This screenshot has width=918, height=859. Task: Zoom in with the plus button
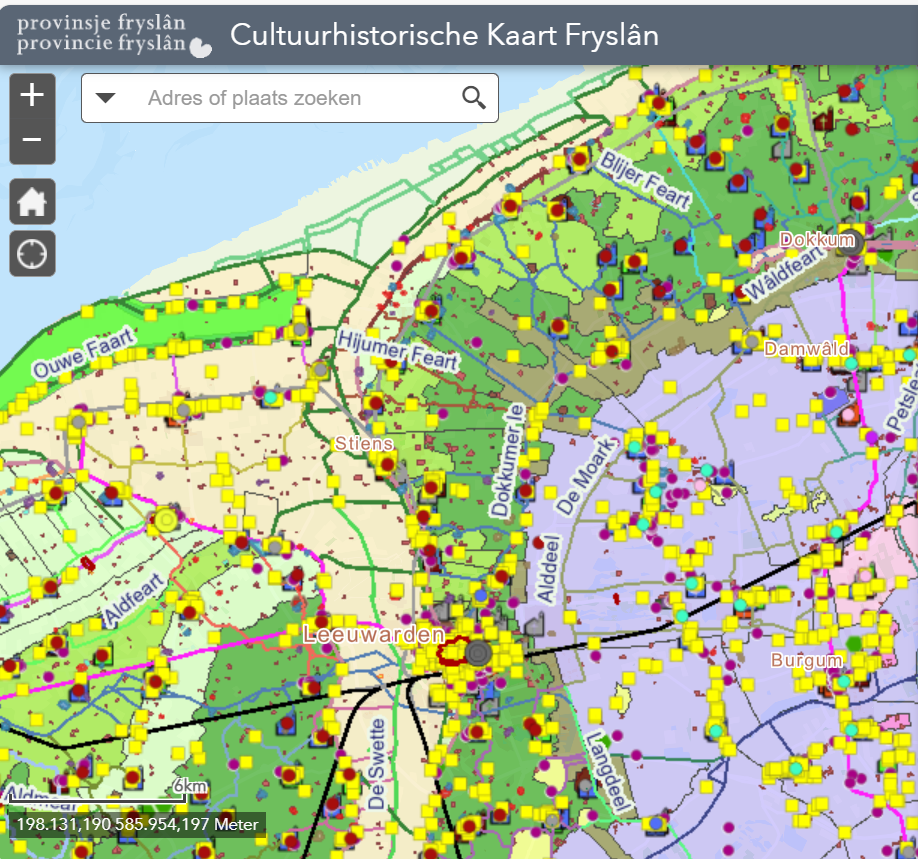pos(32,96)
